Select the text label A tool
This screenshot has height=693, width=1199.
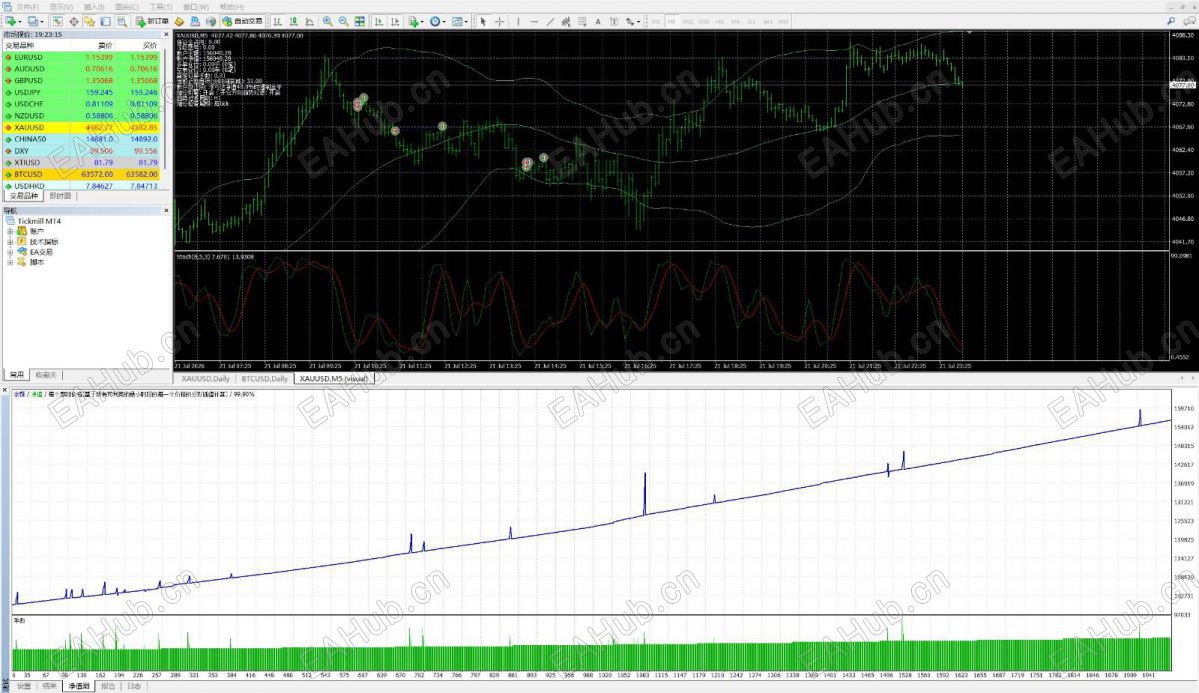(598, 21)
